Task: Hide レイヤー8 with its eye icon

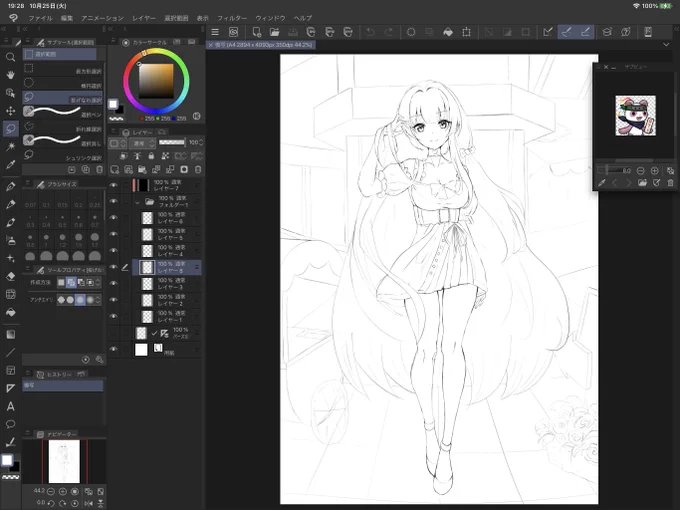Action: pos(114,267)
